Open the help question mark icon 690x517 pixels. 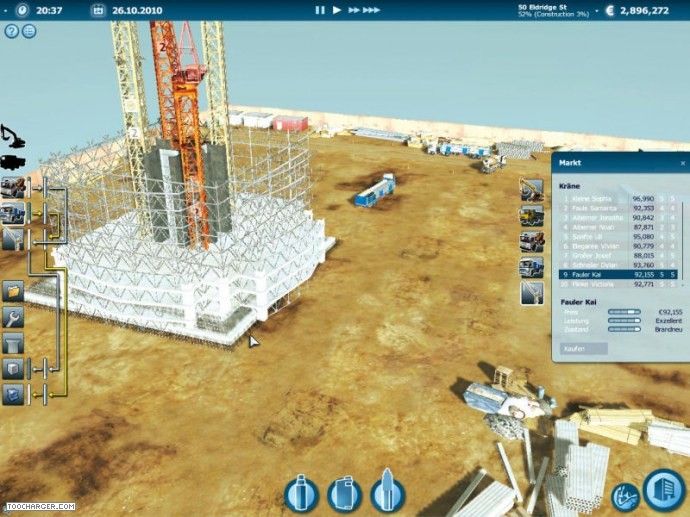12,31
